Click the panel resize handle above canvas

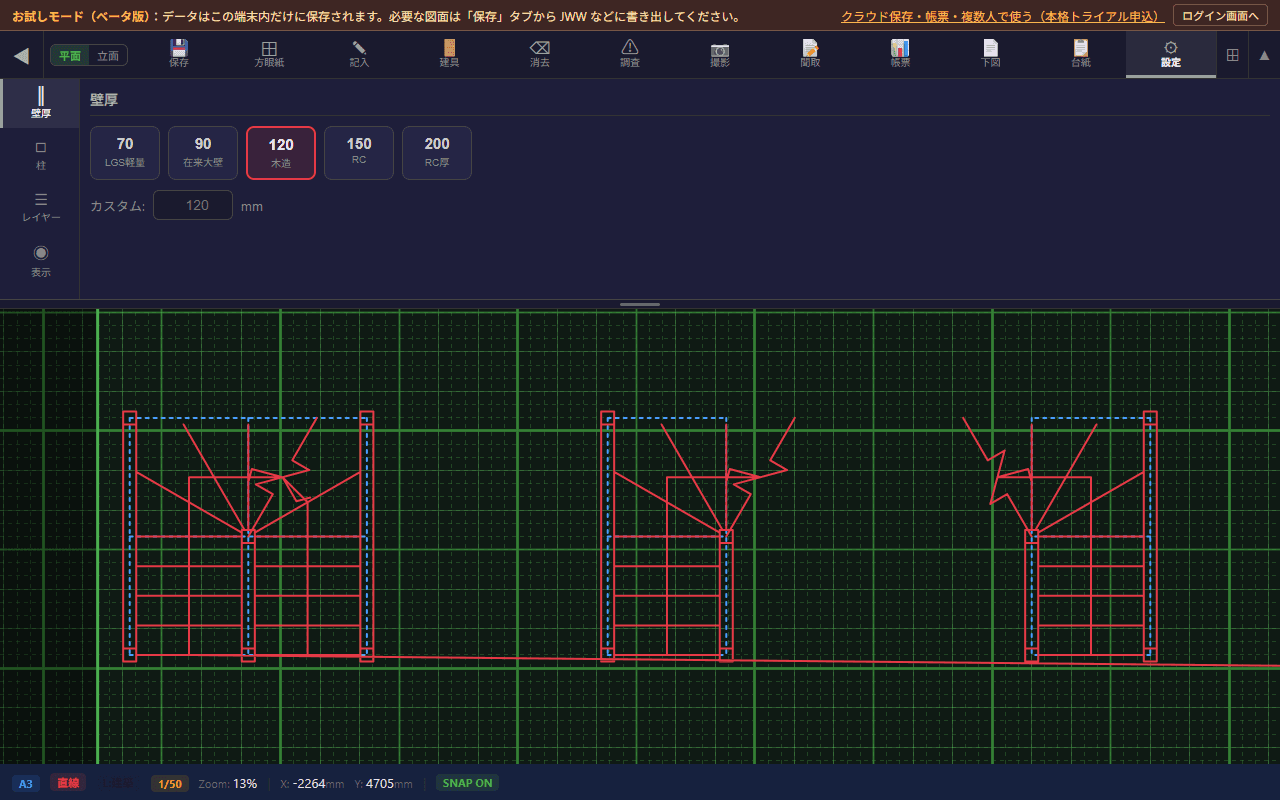[x=640, y=304]
